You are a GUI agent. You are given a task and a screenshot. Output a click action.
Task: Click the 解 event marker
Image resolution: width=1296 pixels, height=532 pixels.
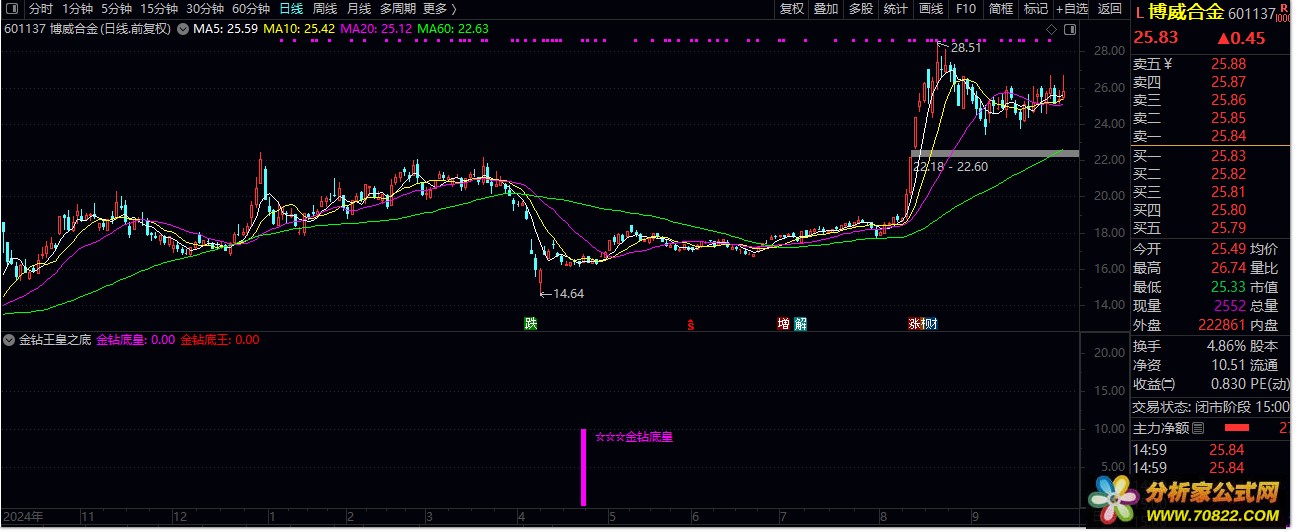(800, 323)
